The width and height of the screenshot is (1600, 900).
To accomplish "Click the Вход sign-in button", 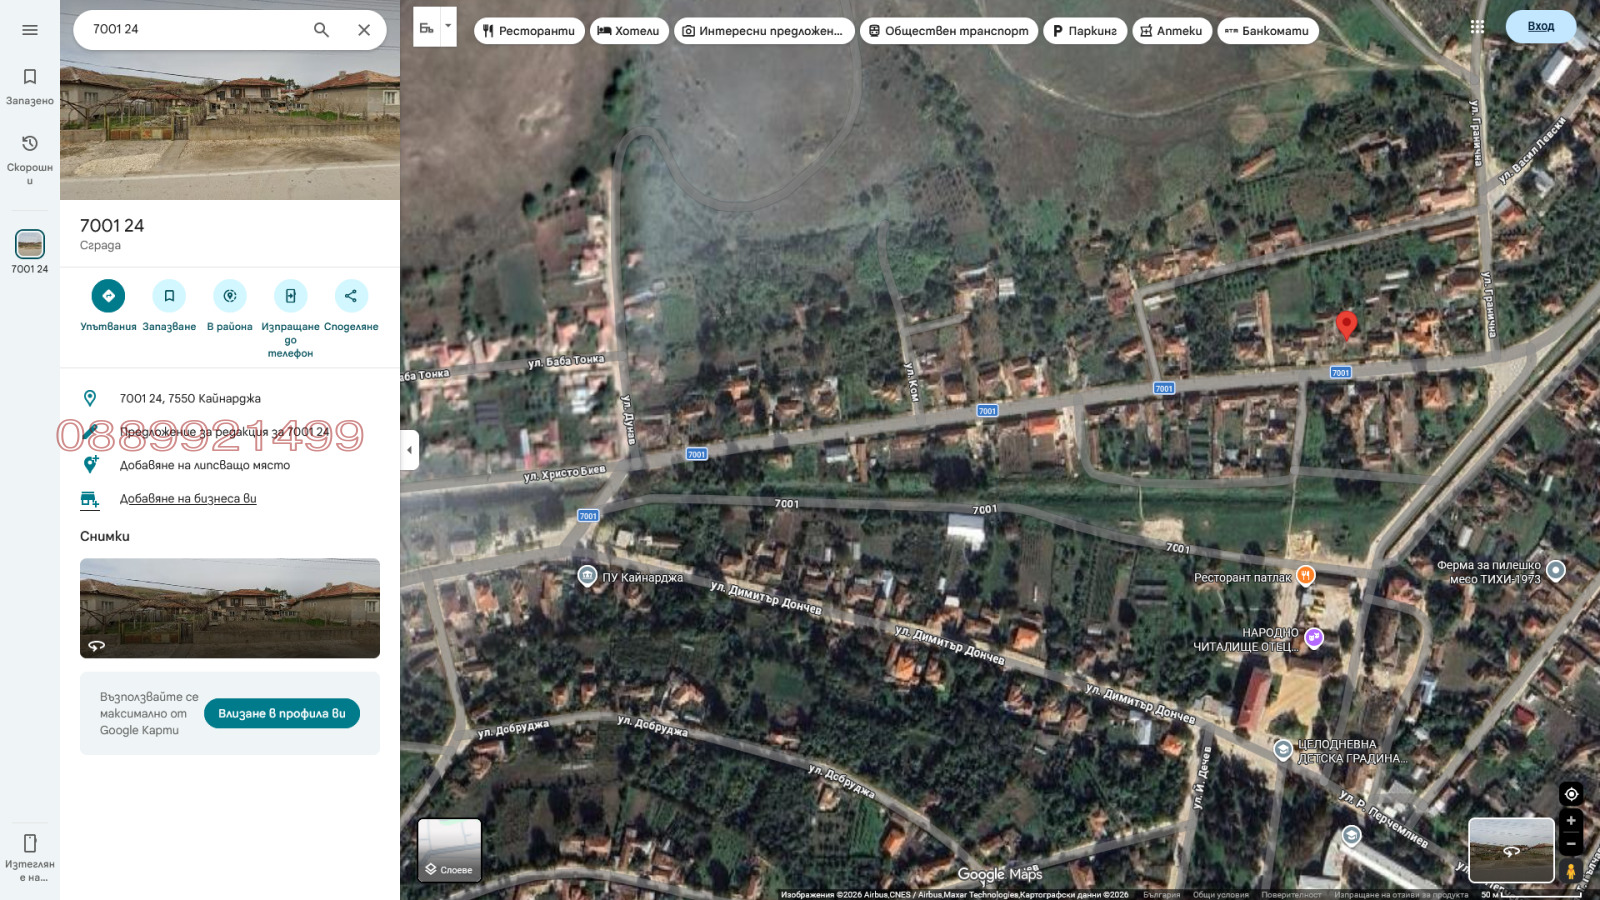I will pyautogui.click(x=1540, y=26).
